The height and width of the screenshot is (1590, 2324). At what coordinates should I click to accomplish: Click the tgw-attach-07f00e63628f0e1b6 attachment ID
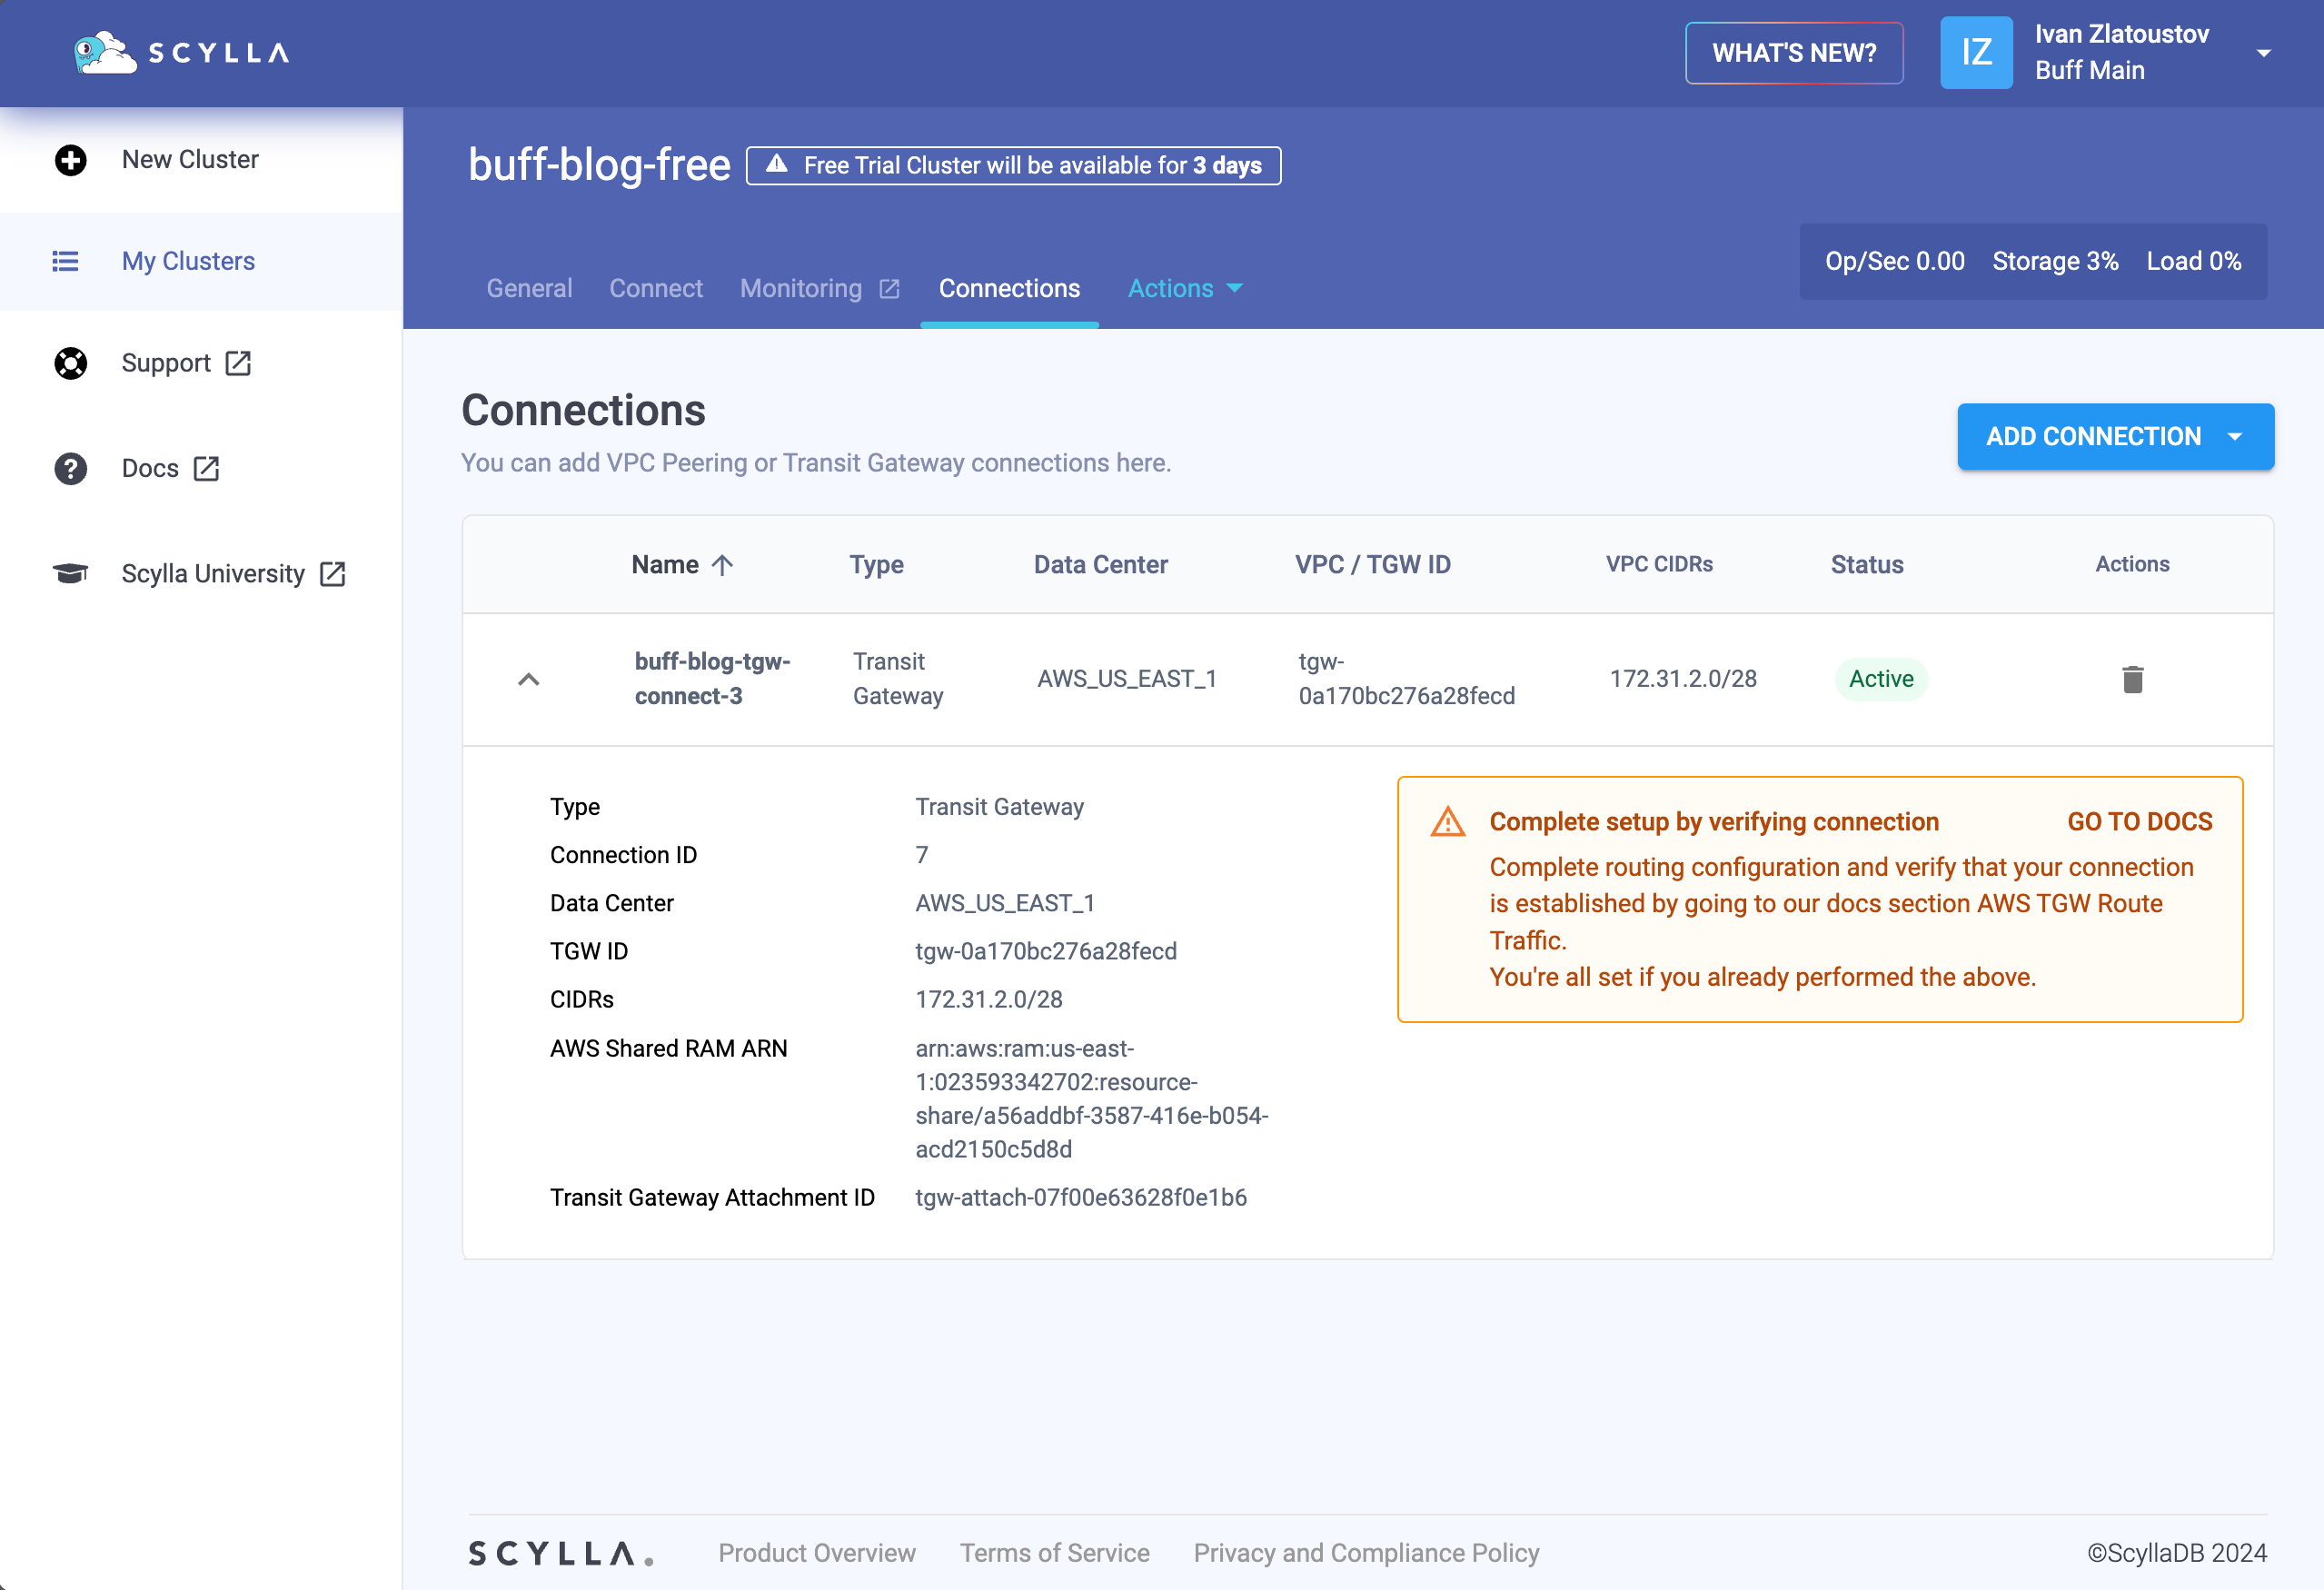(x=1080, y=1197)
